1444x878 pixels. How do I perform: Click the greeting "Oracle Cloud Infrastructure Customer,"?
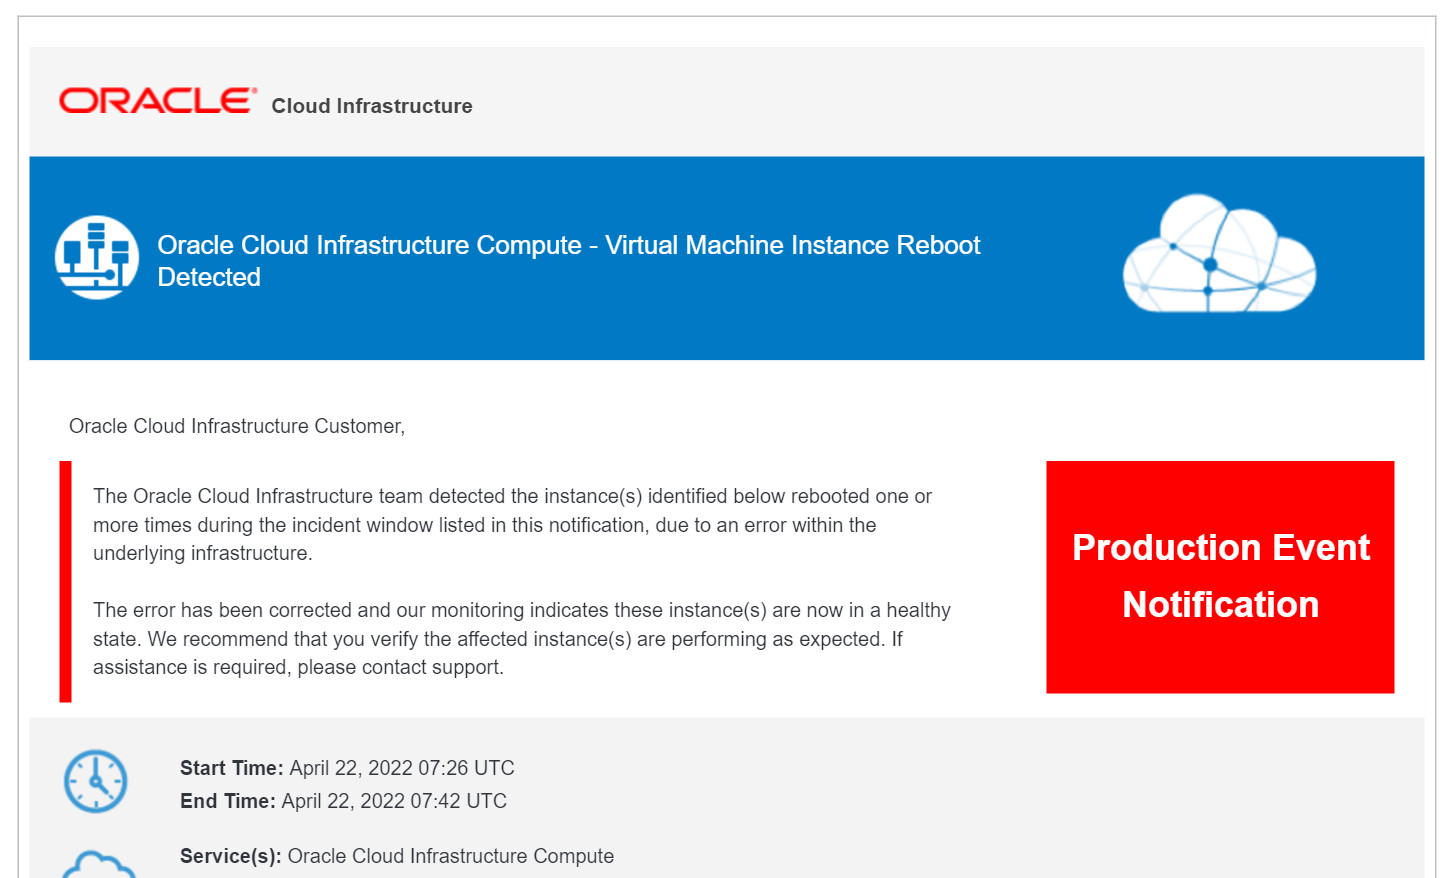coord(237,426)
